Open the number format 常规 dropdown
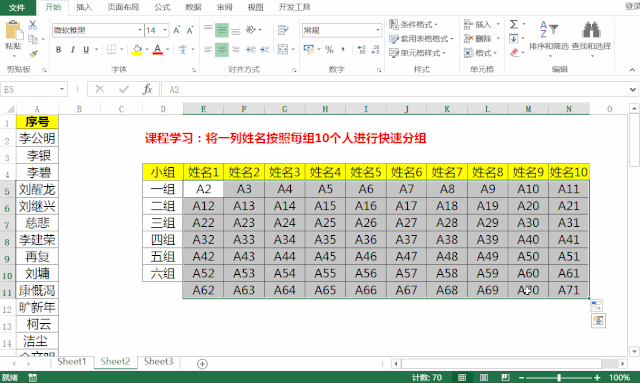 click(378, 30)
